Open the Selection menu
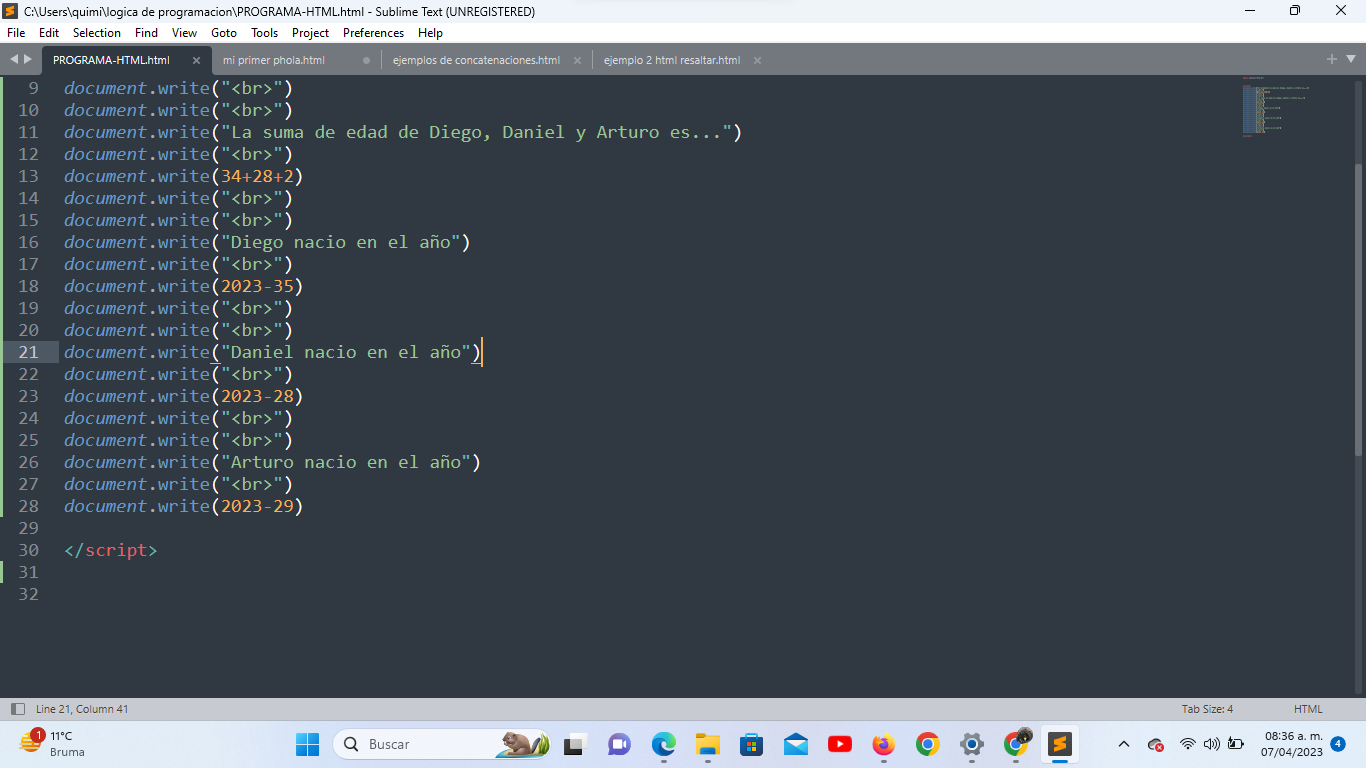The image size is (1366, 768). pyautogui.click(x=97, y=33)
